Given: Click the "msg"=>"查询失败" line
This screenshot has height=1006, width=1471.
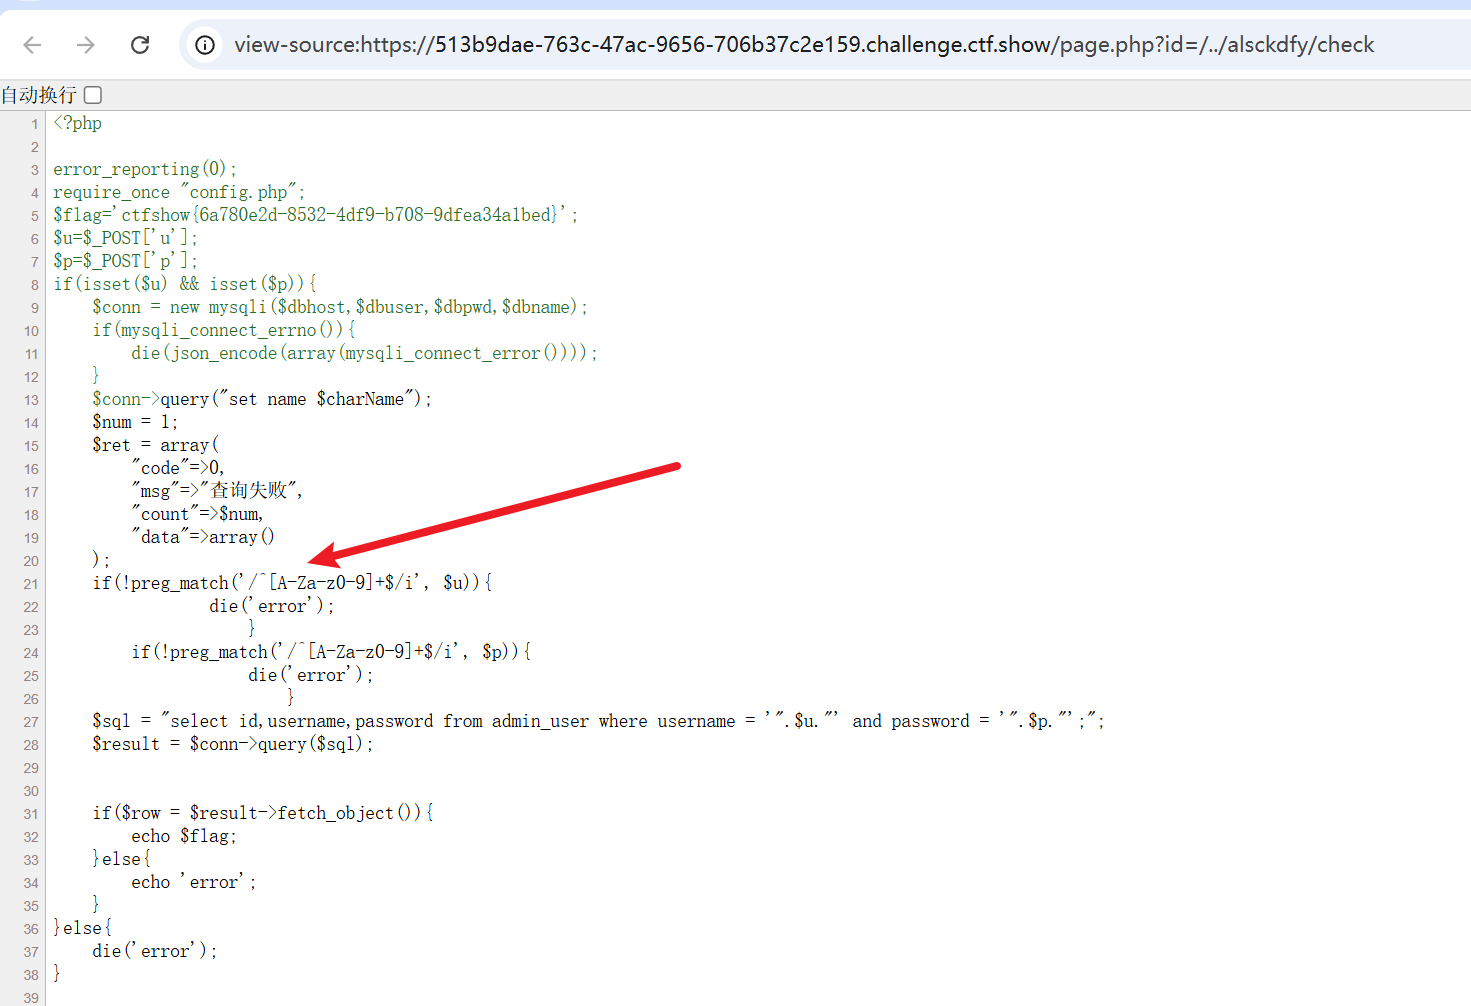Looking at the screenshot, I should tap(217, 490).
